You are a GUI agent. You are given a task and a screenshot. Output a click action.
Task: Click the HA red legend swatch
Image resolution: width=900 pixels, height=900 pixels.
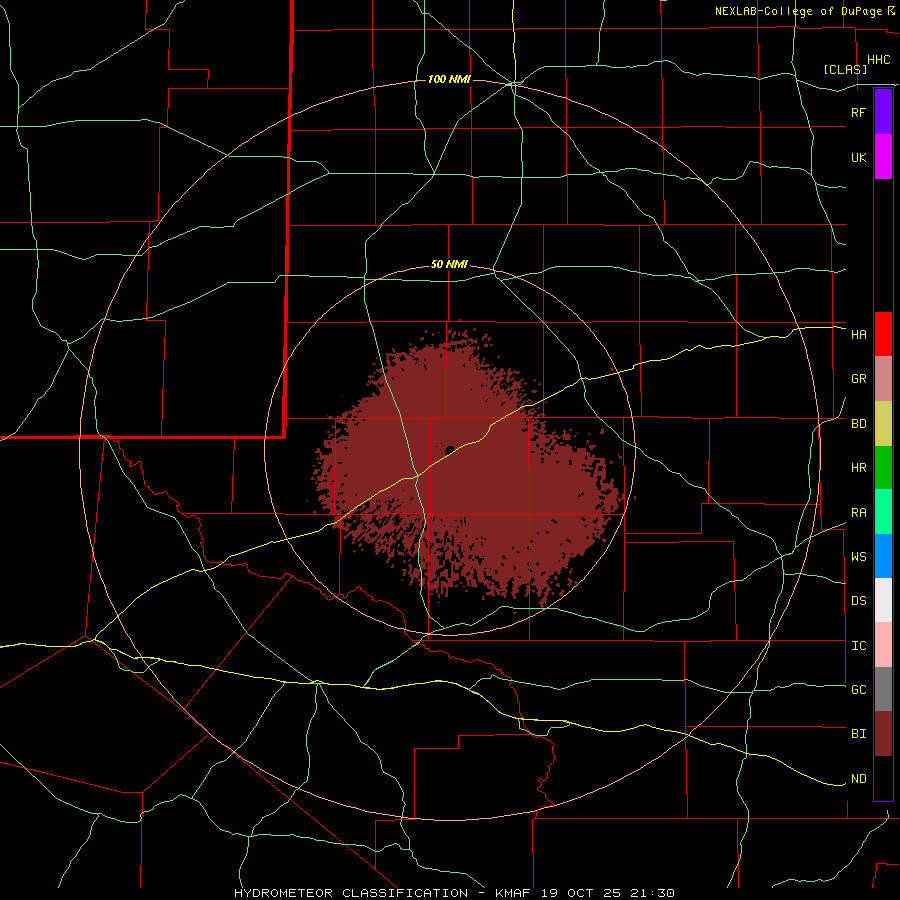pyautogui.click(x=883, y=334)
